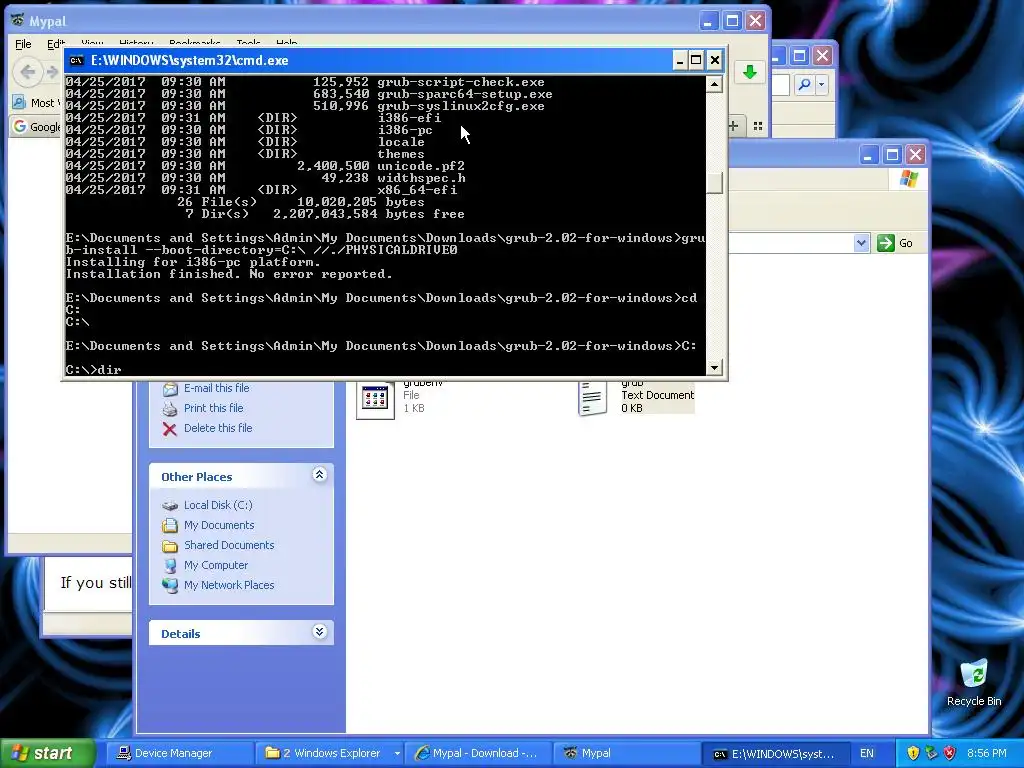The width and height of the screenshot is (1024, 768).
Task: Click the 'C:\>dir' prompt line
Action: 93,370
